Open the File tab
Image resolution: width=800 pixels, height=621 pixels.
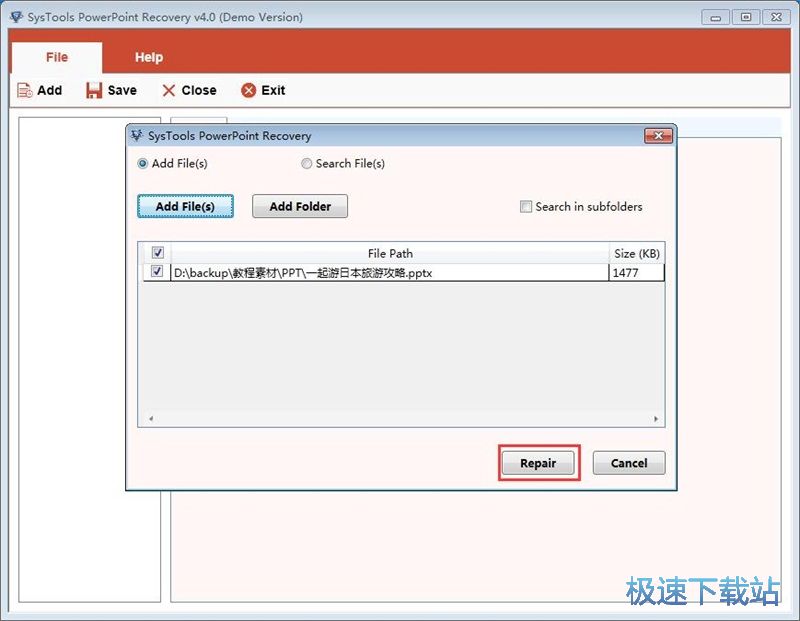[x=57, y=57]
